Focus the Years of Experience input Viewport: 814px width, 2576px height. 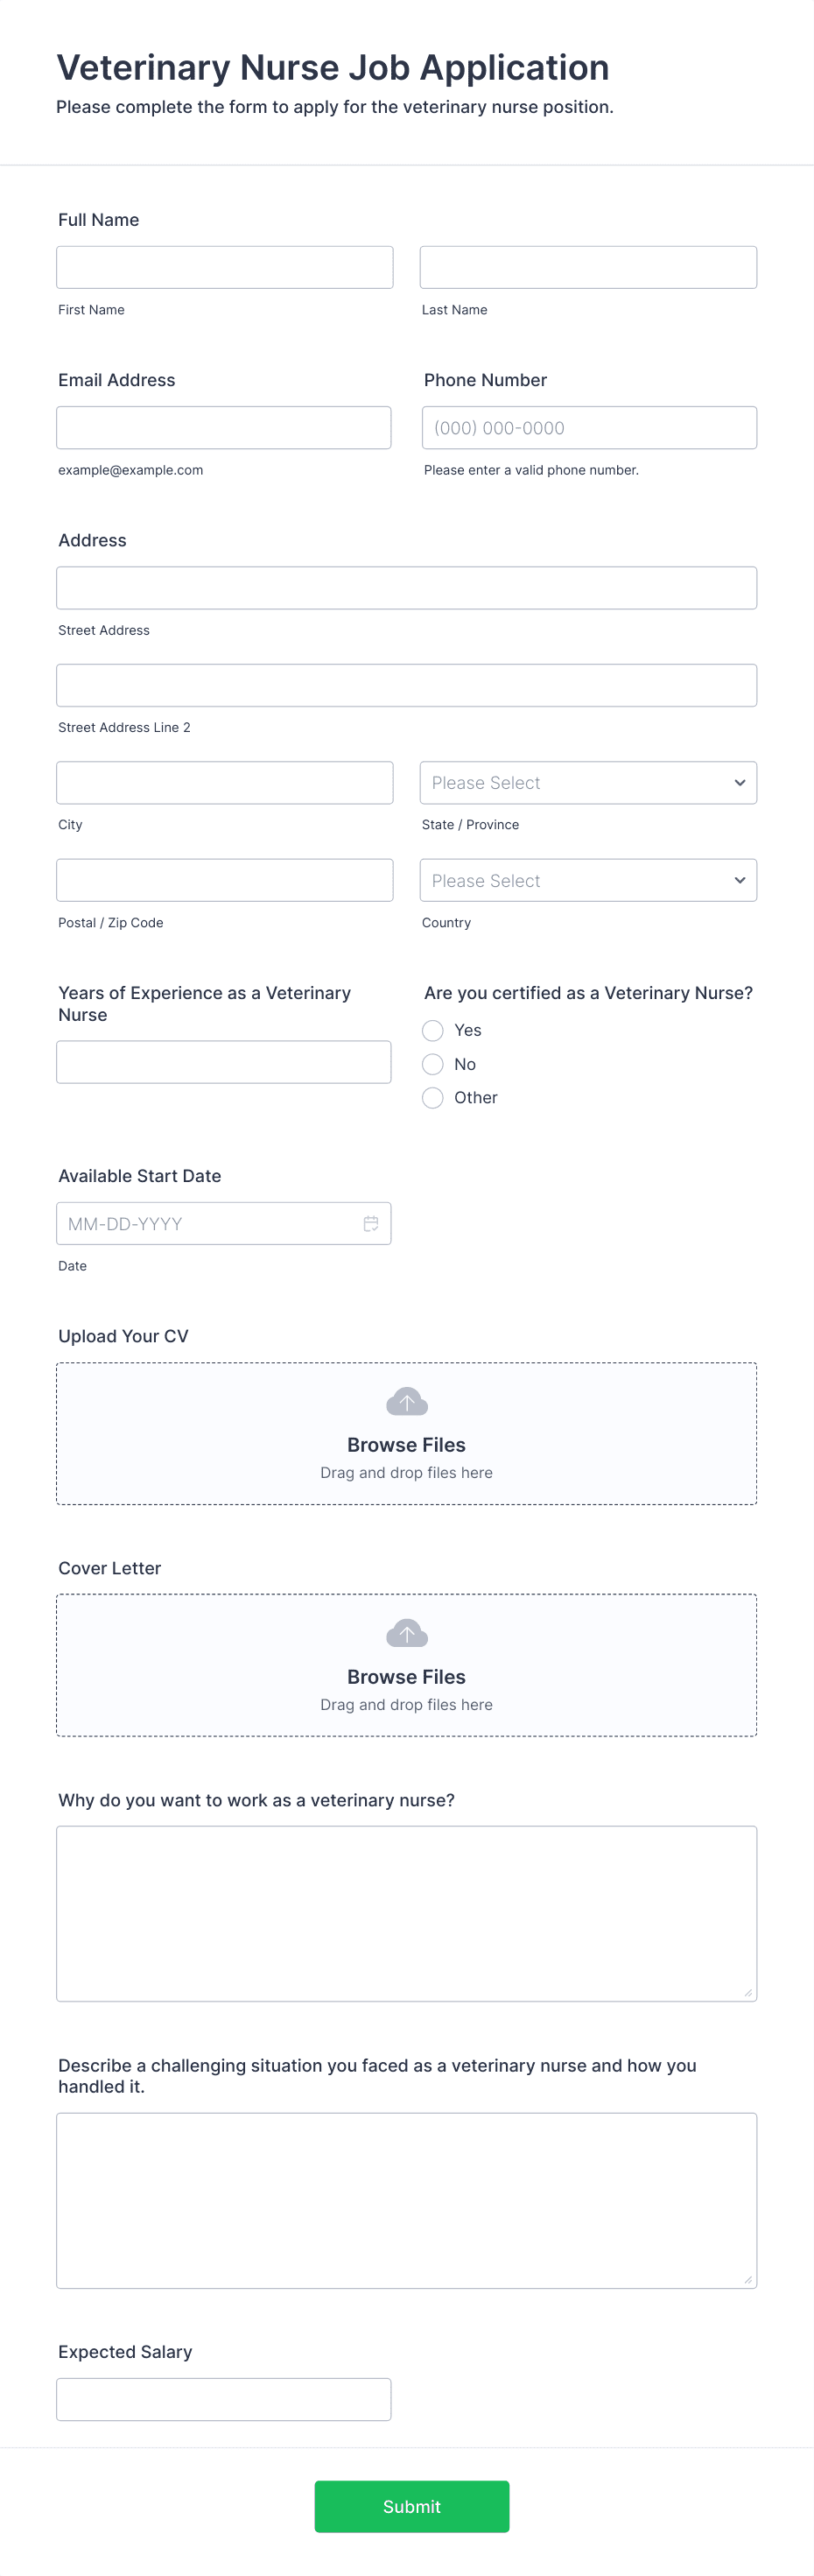[224, 1062]
